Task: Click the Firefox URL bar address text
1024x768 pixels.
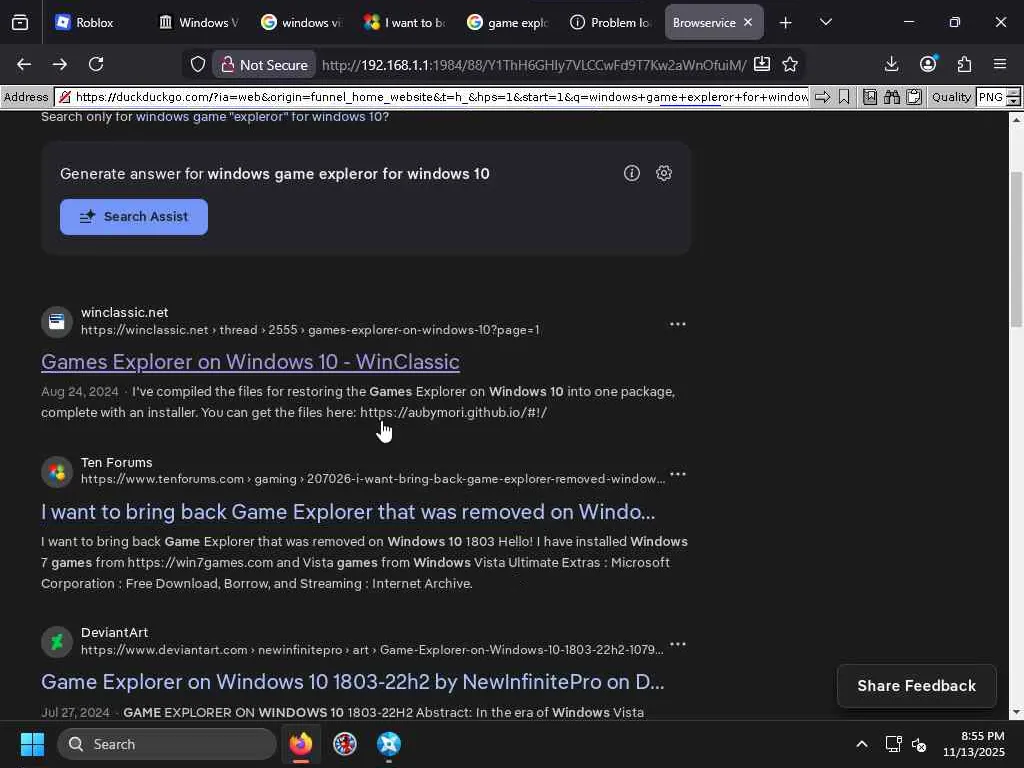Action: pos(534,65)
